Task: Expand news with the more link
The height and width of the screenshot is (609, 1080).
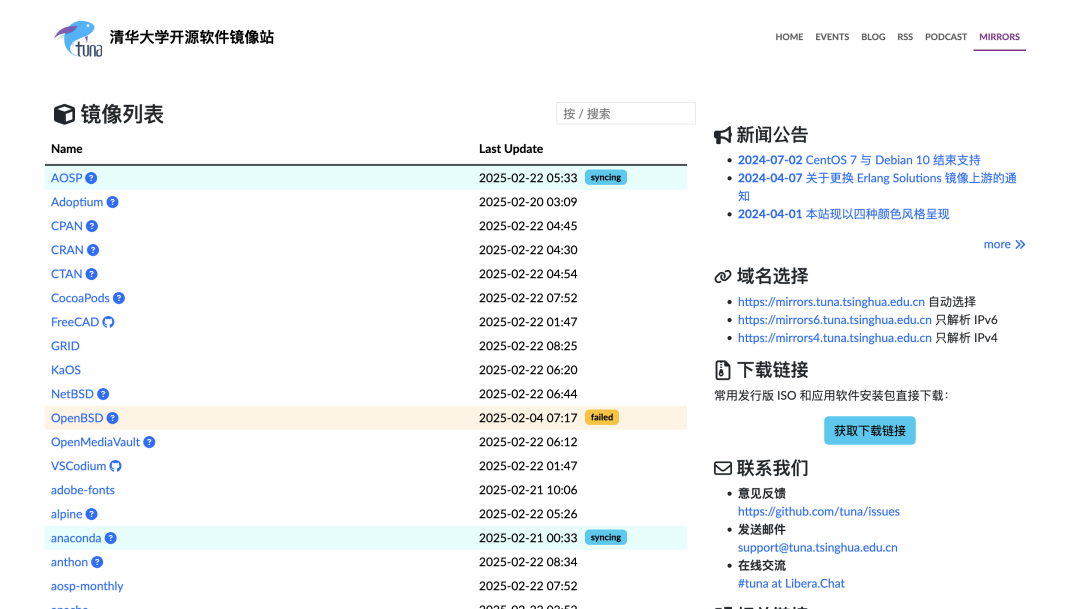Action: 1004,245
